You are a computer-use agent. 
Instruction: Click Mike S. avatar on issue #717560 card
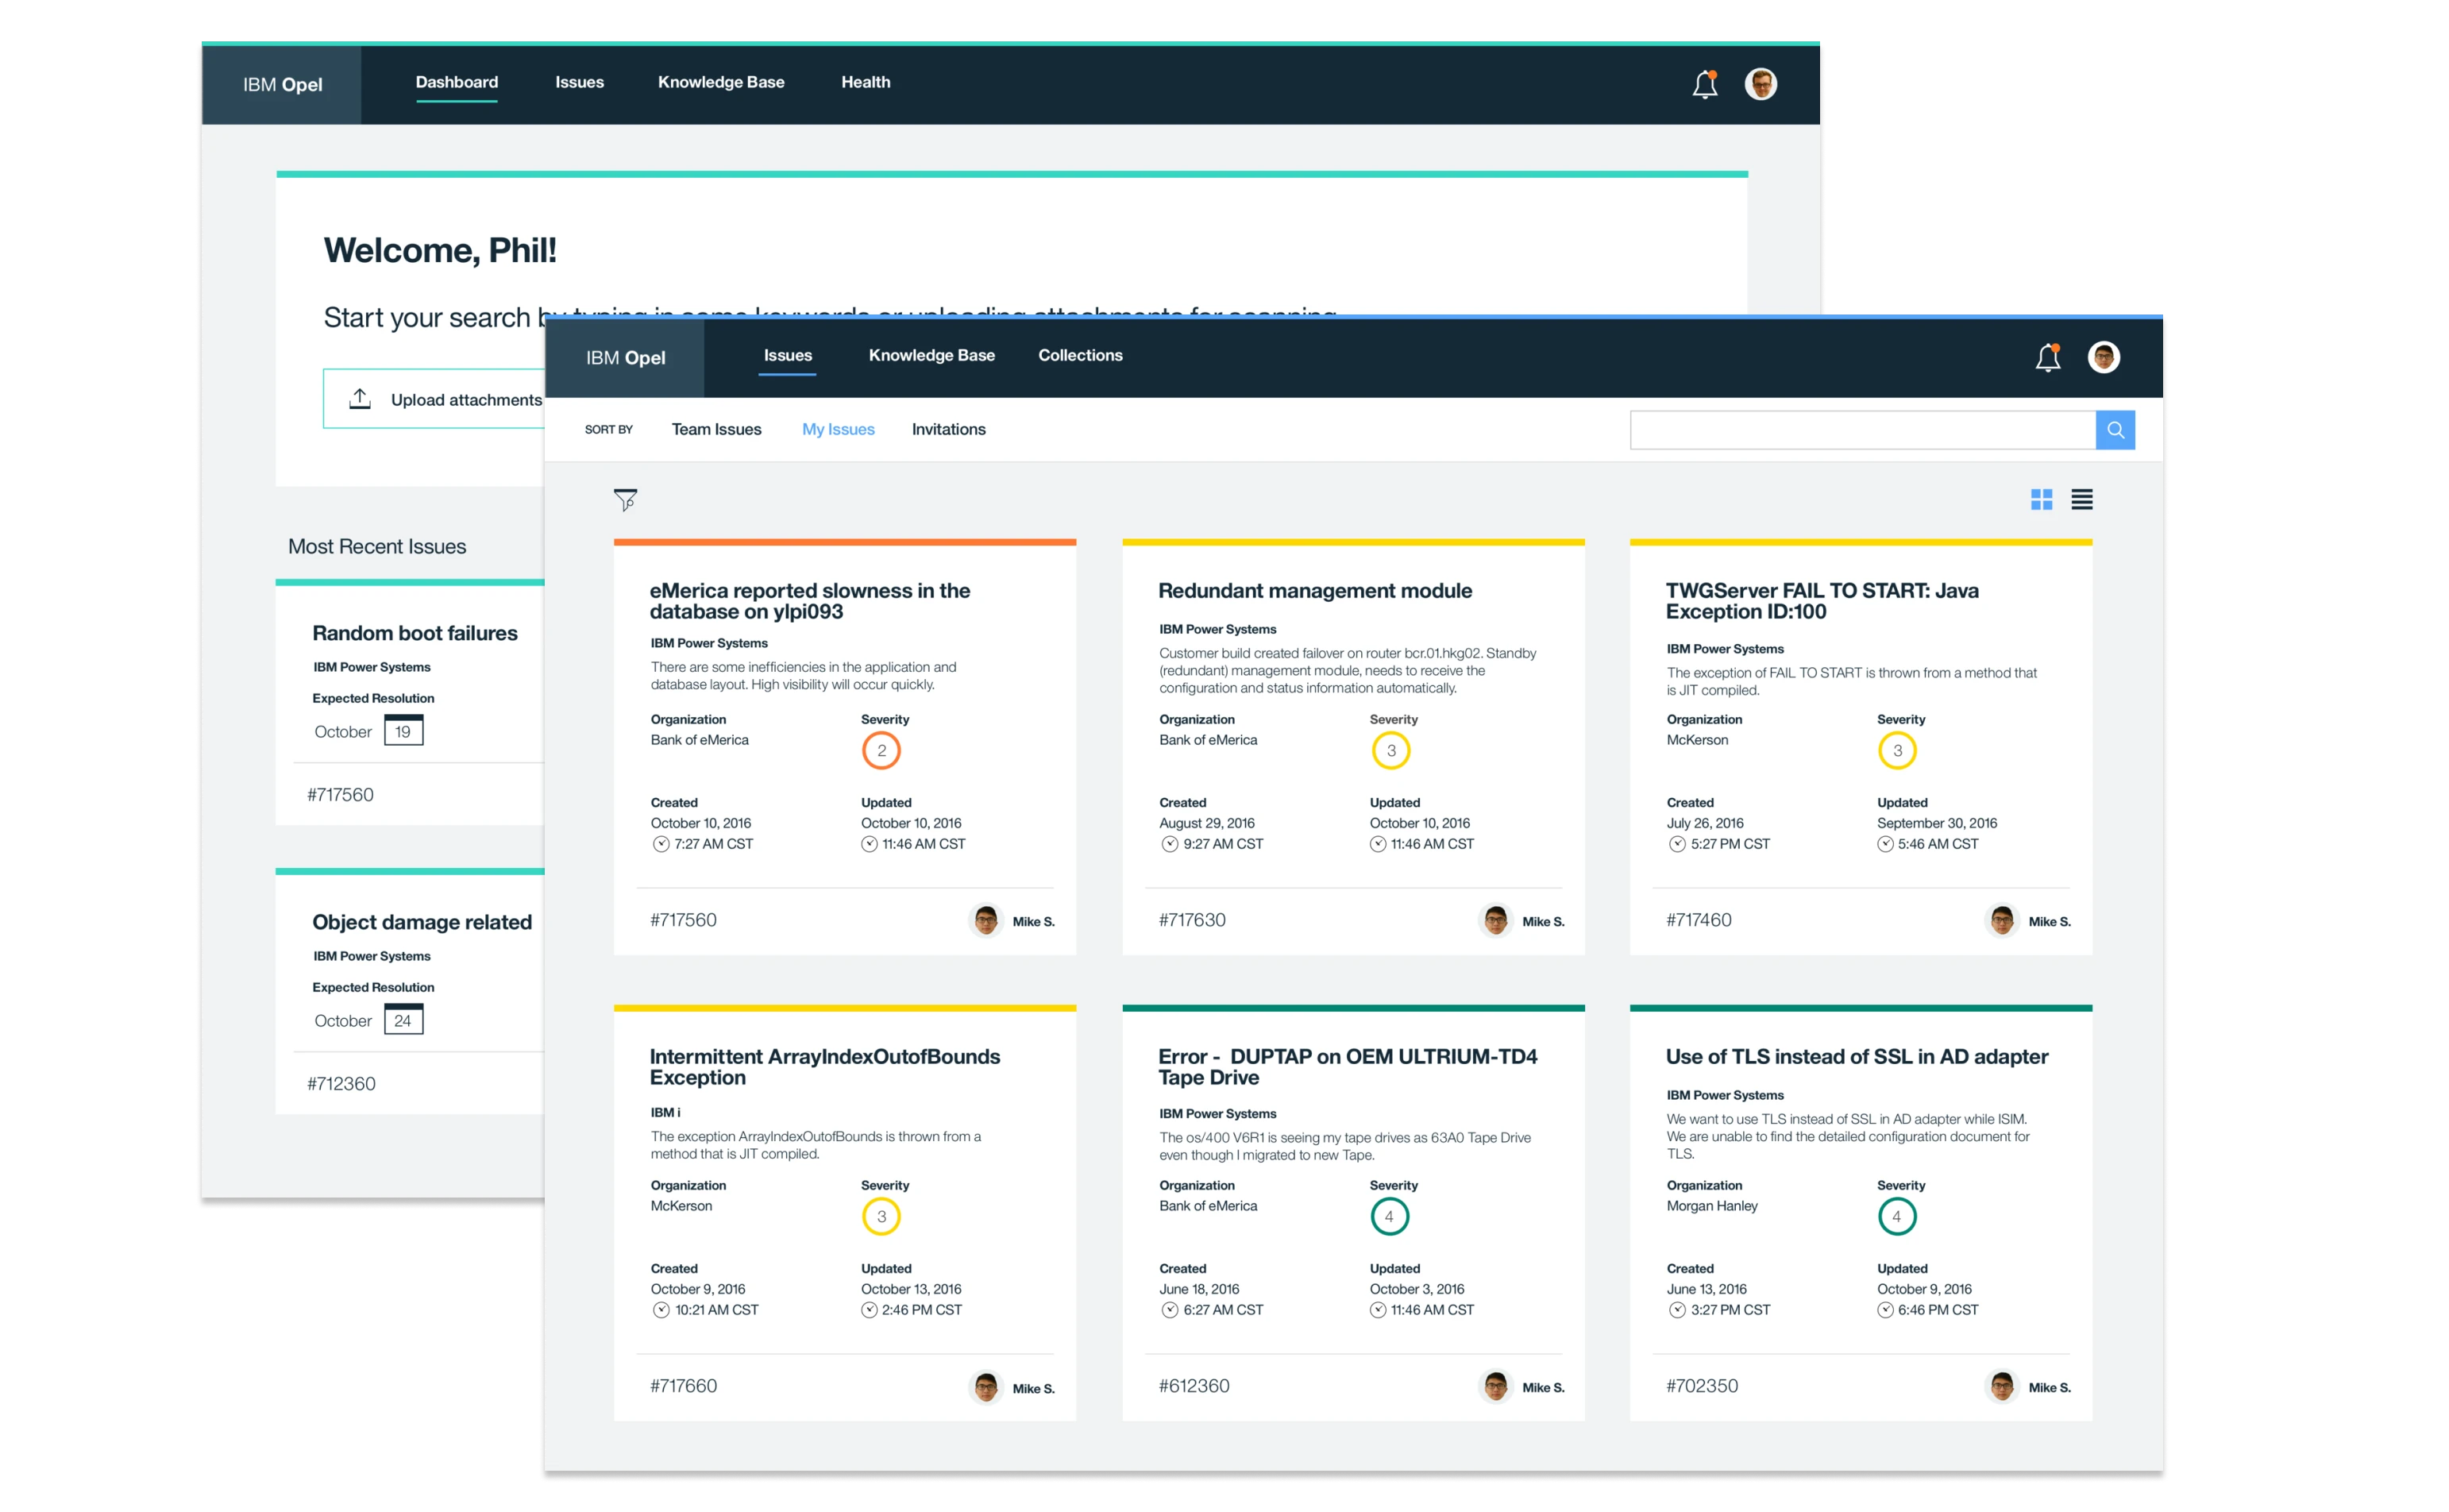[x=986, y=920]
